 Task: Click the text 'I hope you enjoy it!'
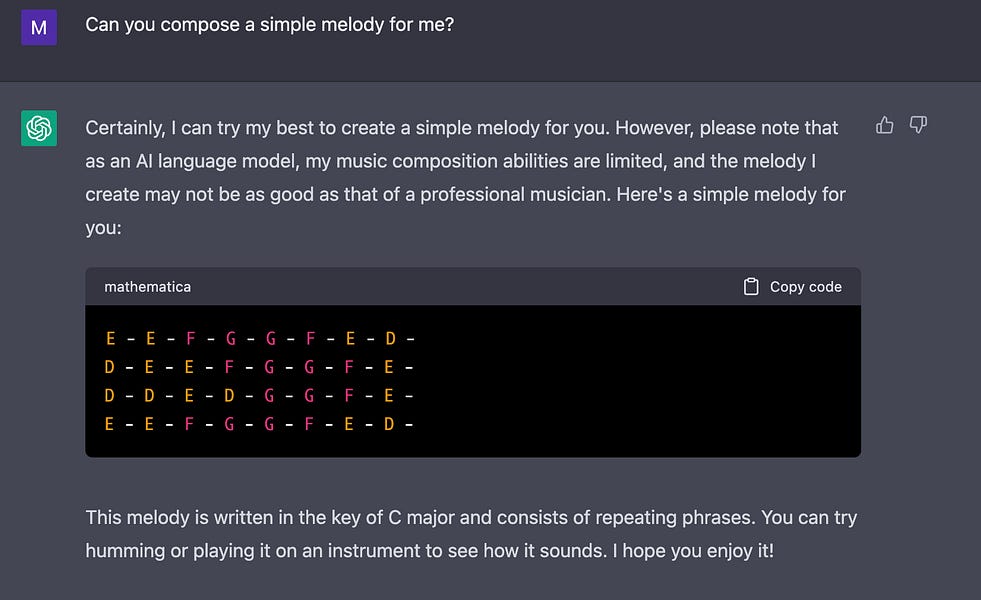693,551
